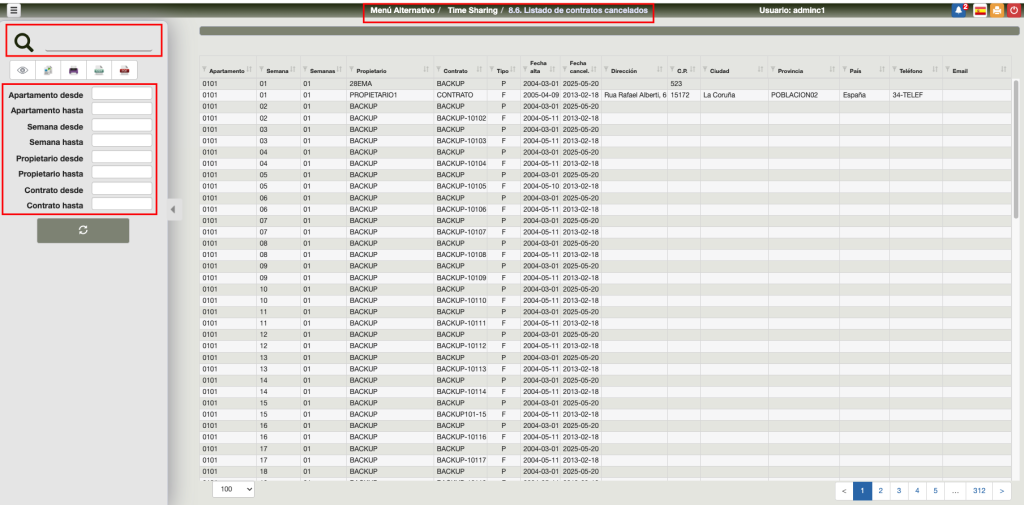
Task: Change language using the Spanish flag icon
Action: (x=980, y=10)
